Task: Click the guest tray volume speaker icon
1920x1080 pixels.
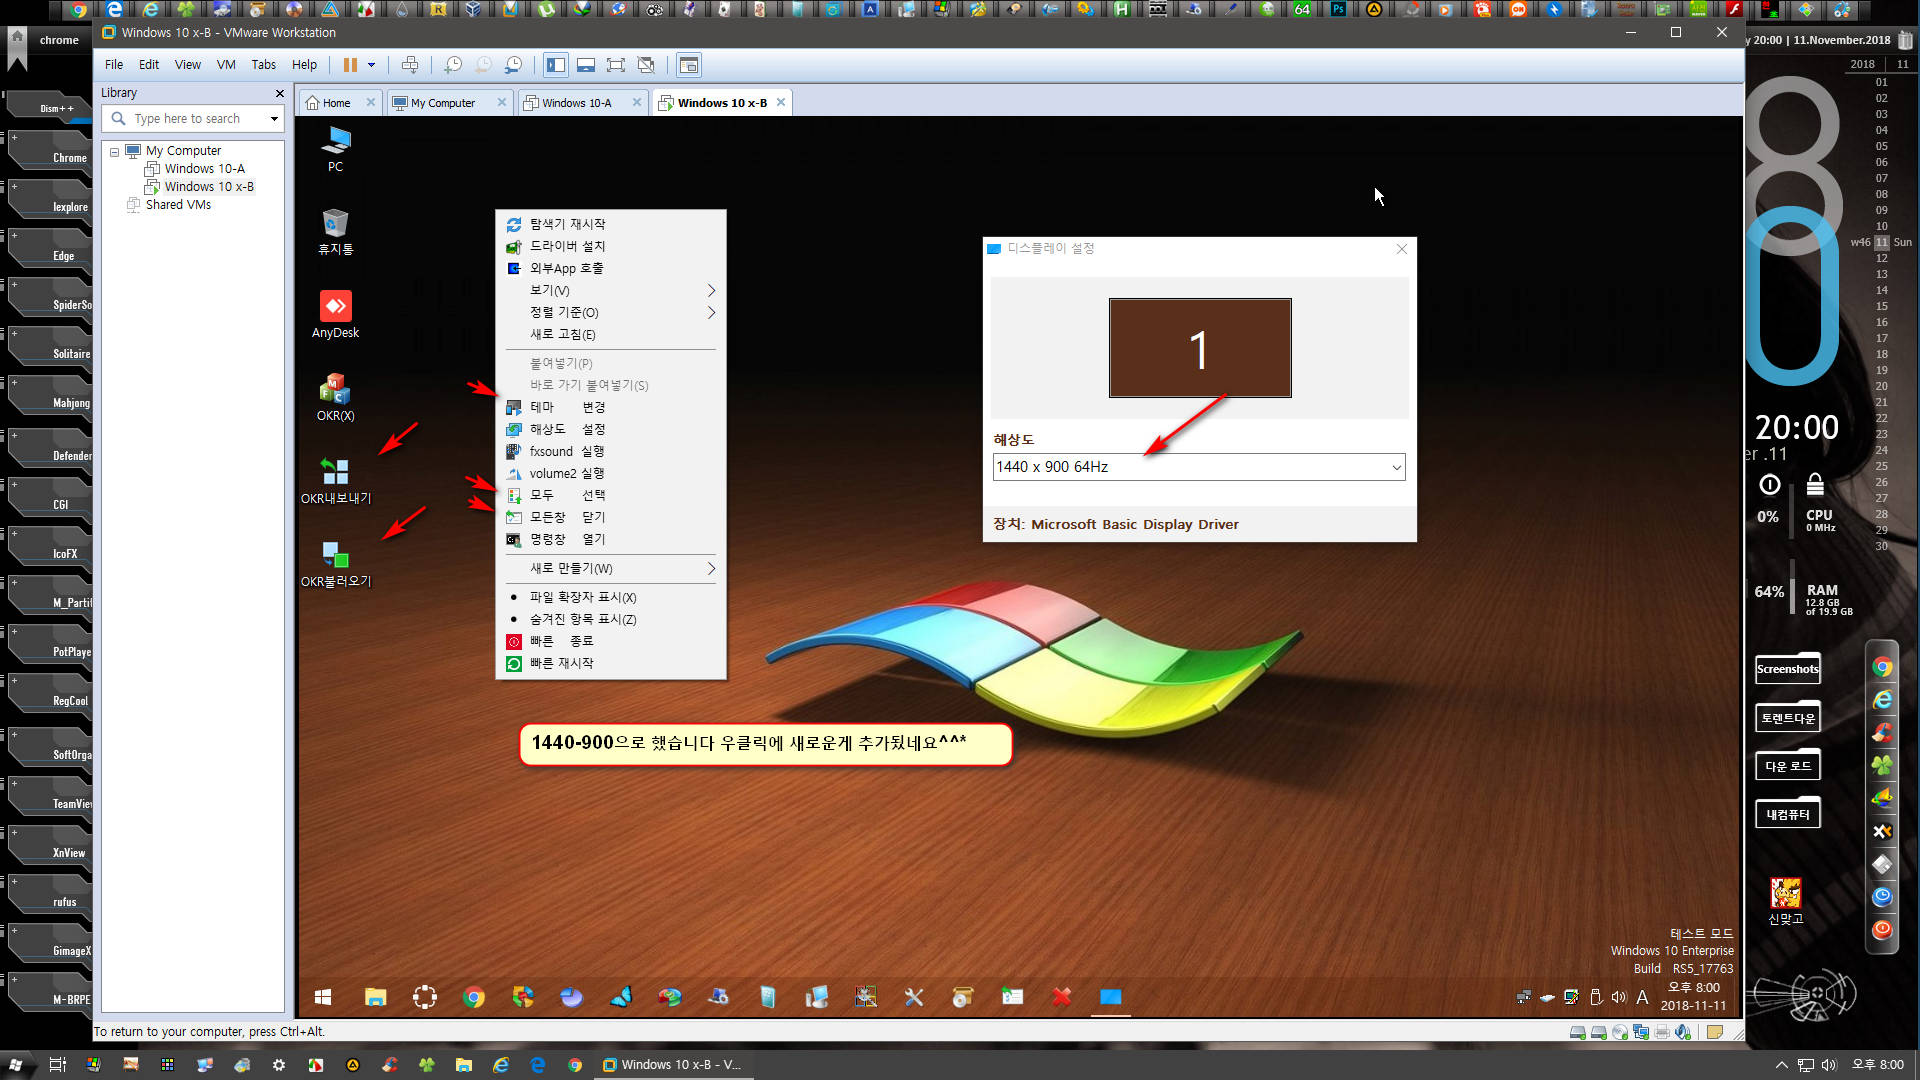Action: tap(1619, 997)
